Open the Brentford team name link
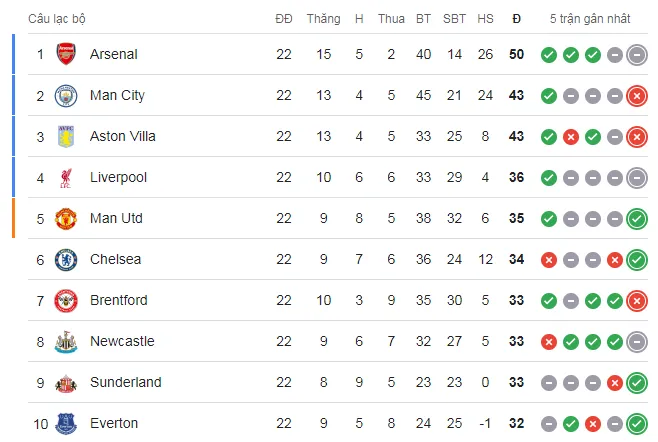 point(118,300)
